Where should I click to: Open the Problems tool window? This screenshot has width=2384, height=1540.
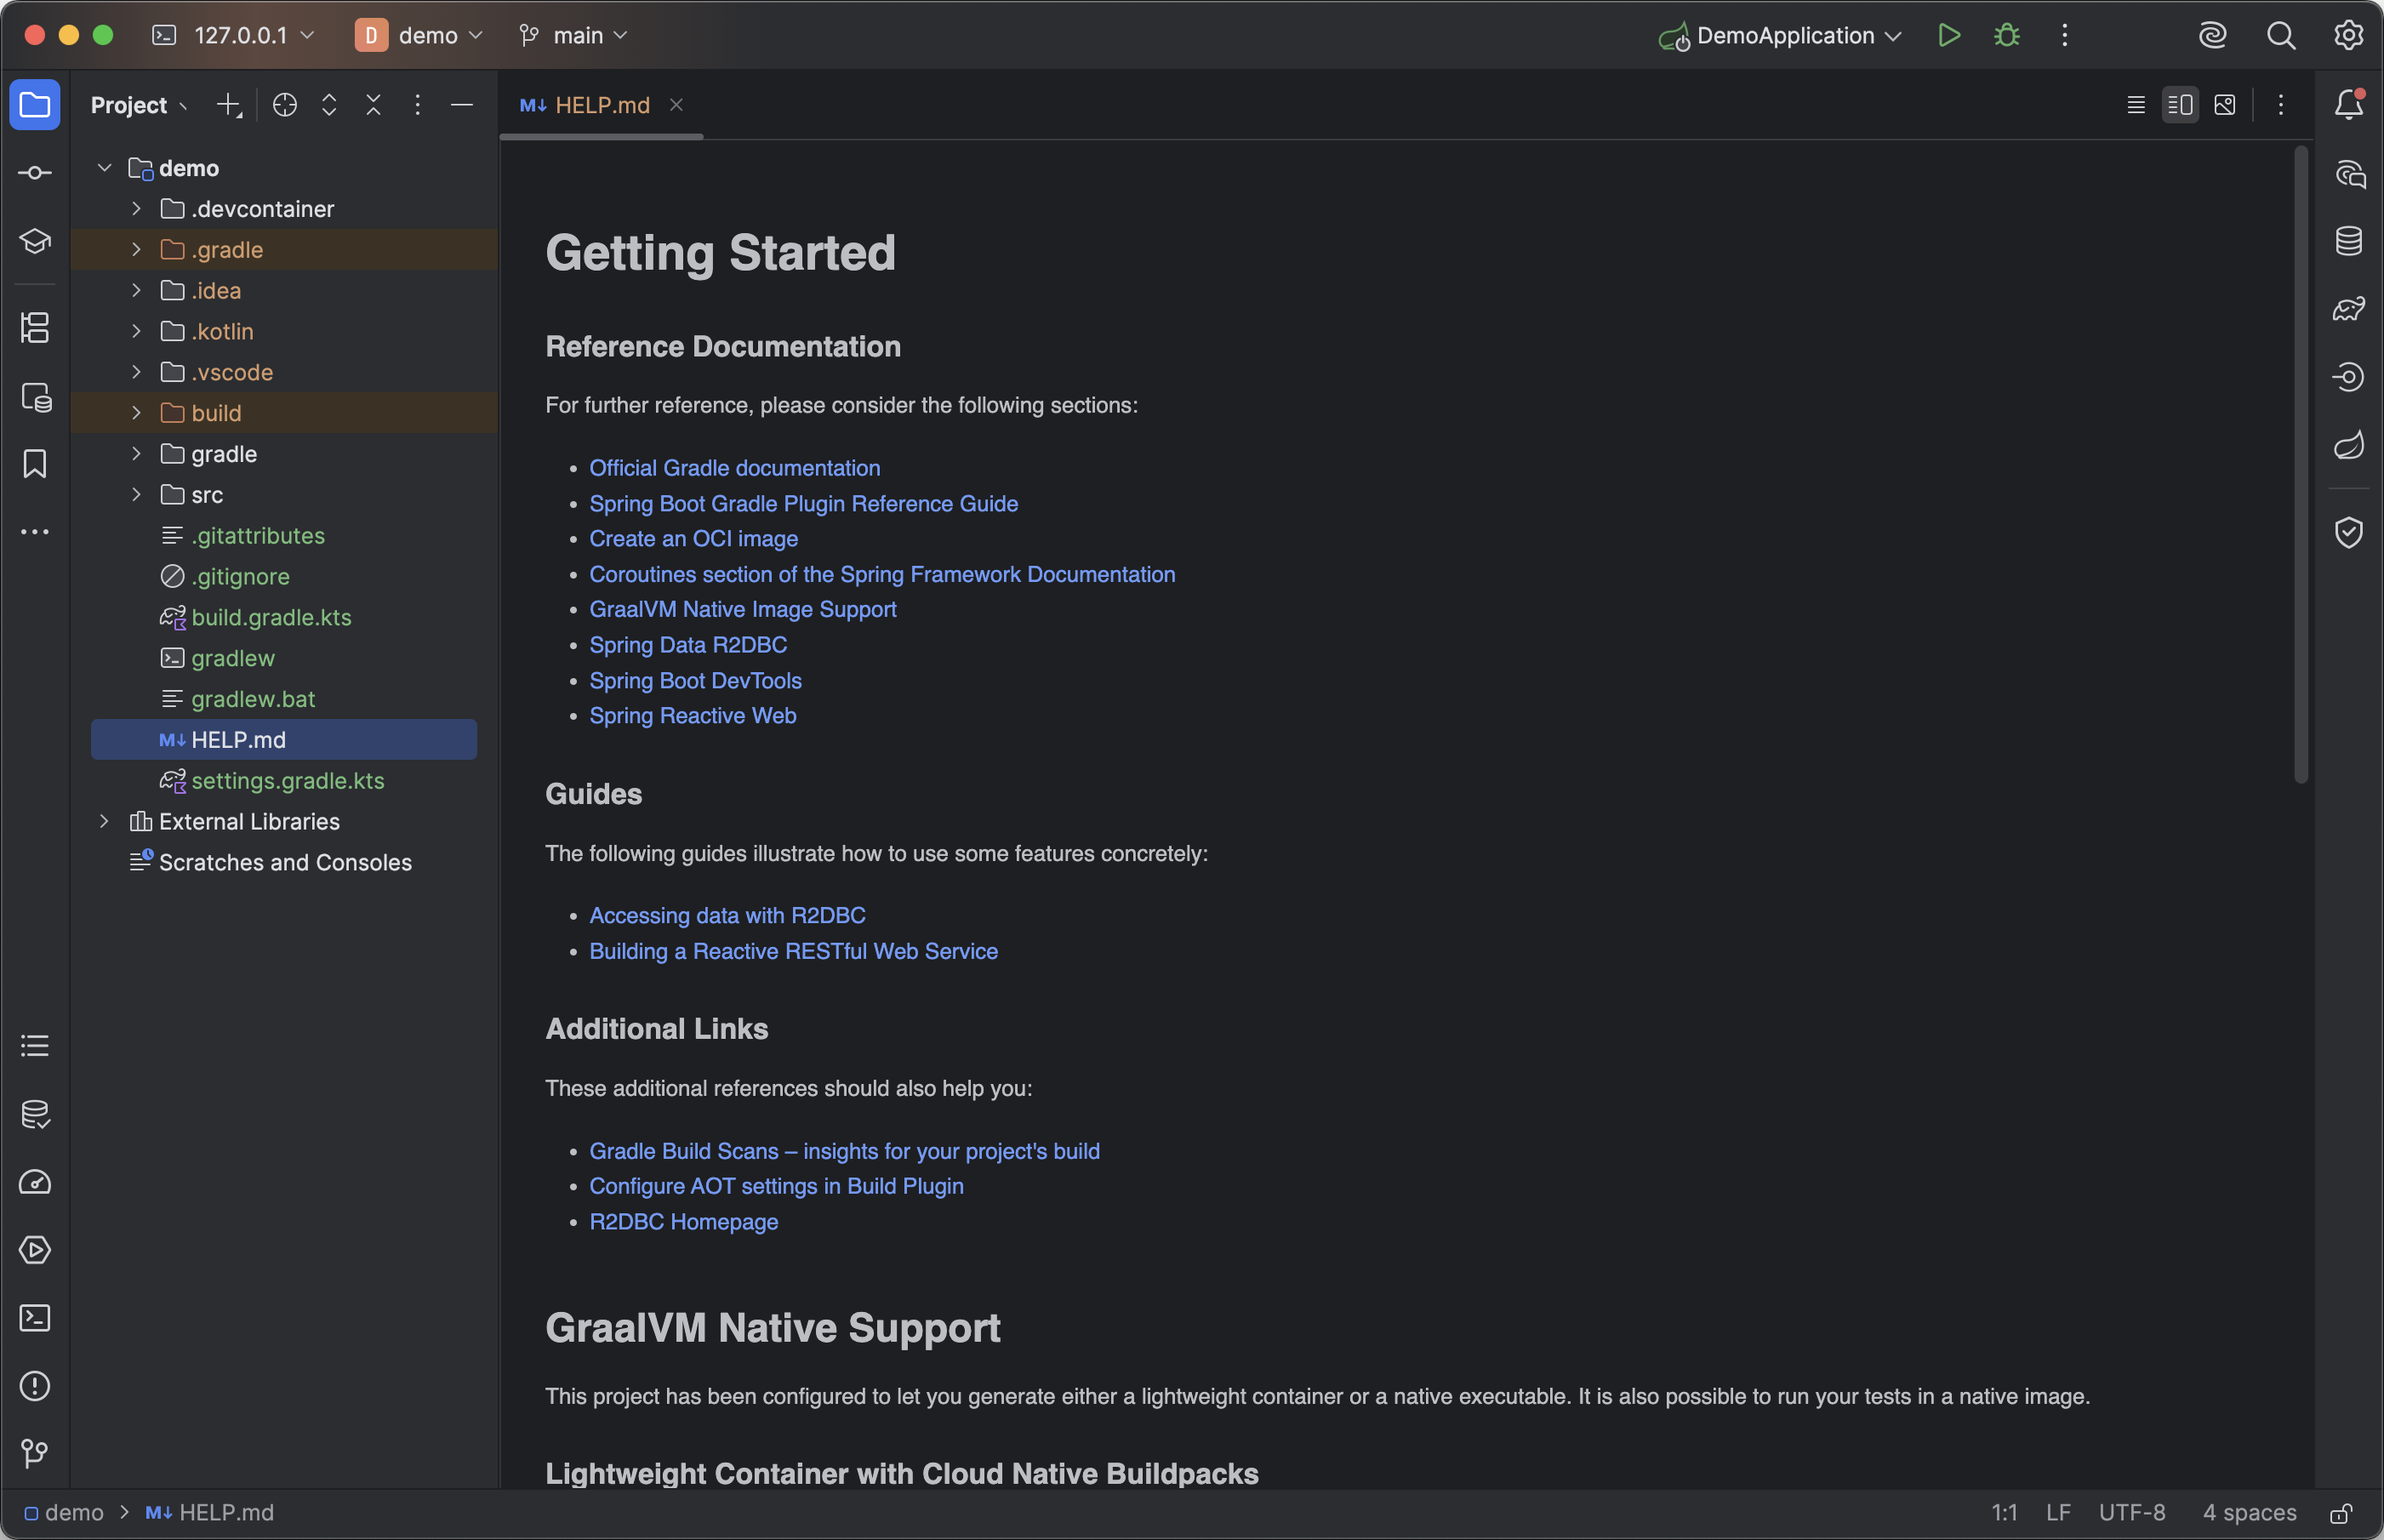click(x=35, y=1386)
